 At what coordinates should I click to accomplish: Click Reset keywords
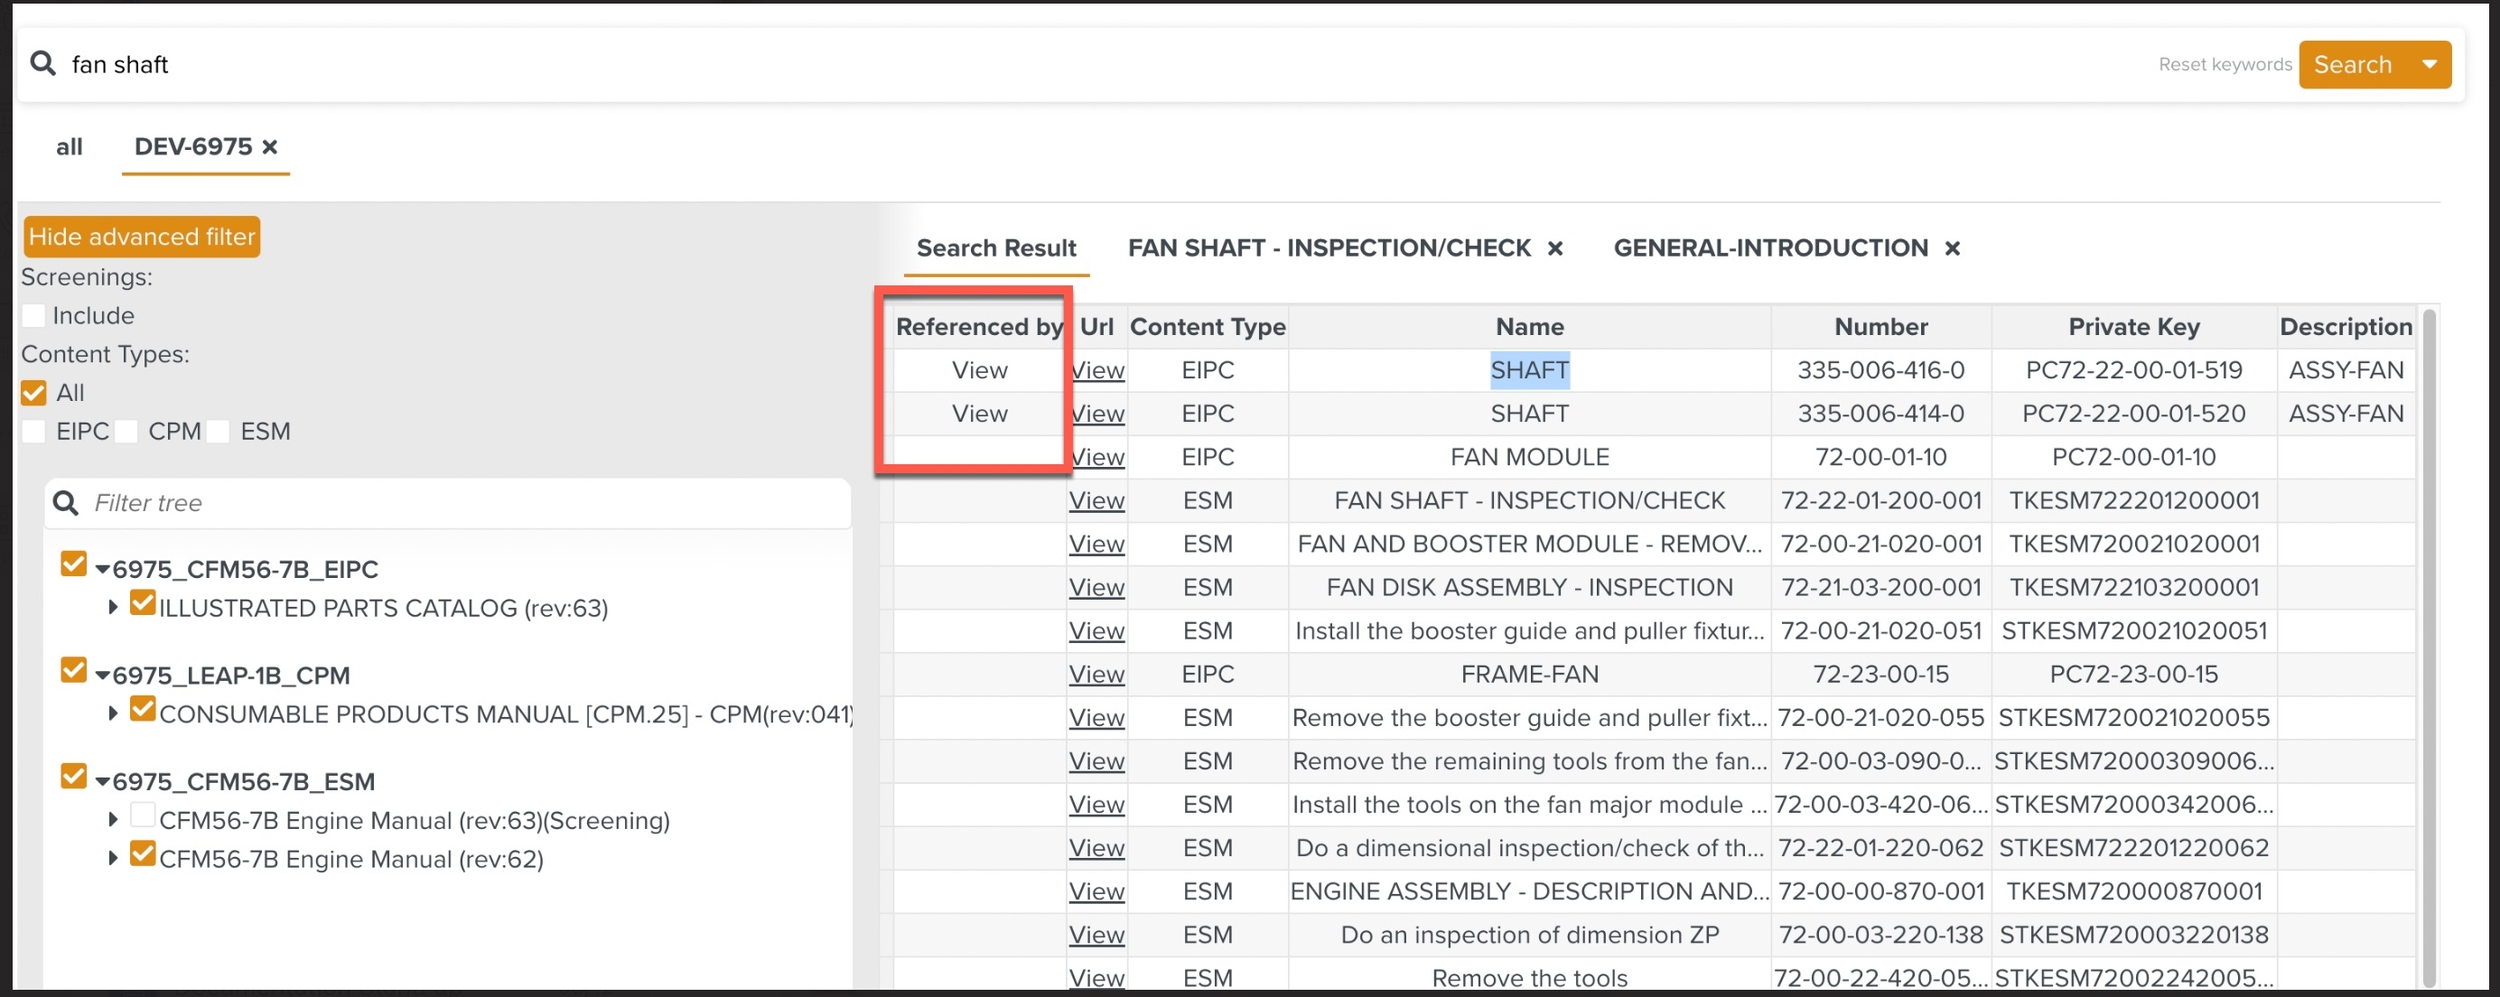(x=2225, y=64)
